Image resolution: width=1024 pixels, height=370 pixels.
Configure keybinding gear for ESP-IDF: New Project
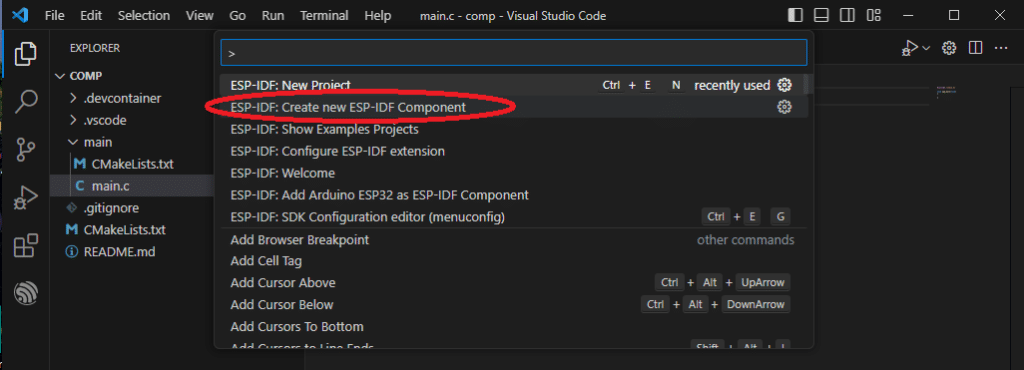(784, 85)
